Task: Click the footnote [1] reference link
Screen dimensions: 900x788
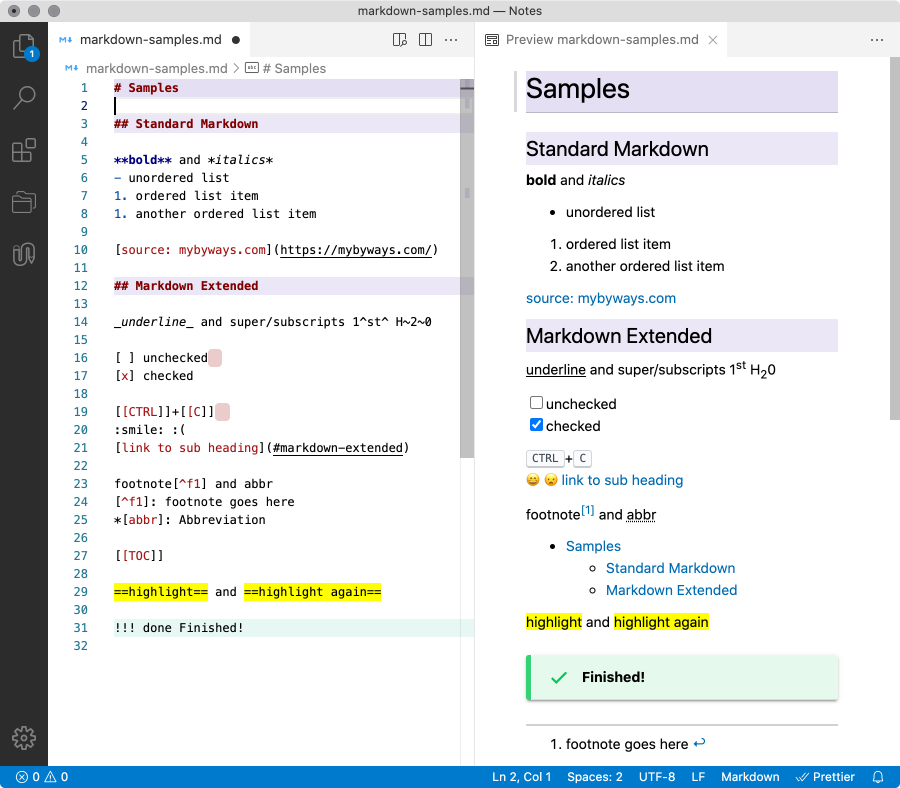Action: point(587,510)
